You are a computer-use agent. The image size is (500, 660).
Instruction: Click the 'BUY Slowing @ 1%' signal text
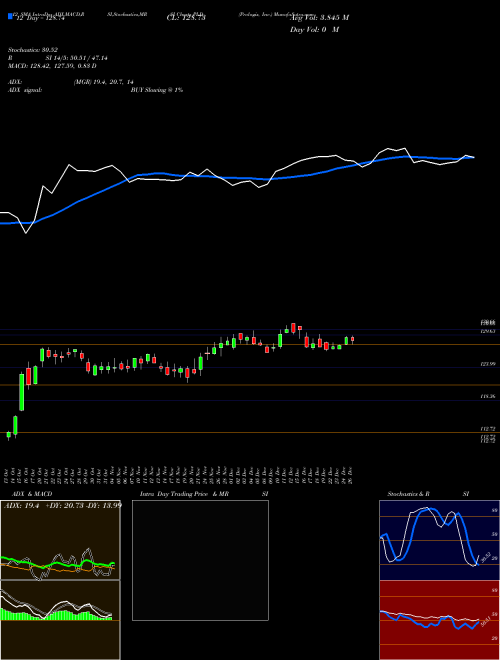[157, 90]
